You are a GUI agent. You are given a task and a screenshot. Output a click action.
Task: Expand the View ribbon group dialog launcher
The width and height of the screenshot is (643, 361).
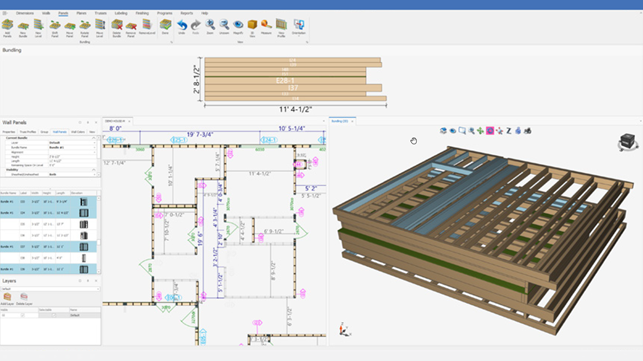pyautogui.click(x=307, y=42)
